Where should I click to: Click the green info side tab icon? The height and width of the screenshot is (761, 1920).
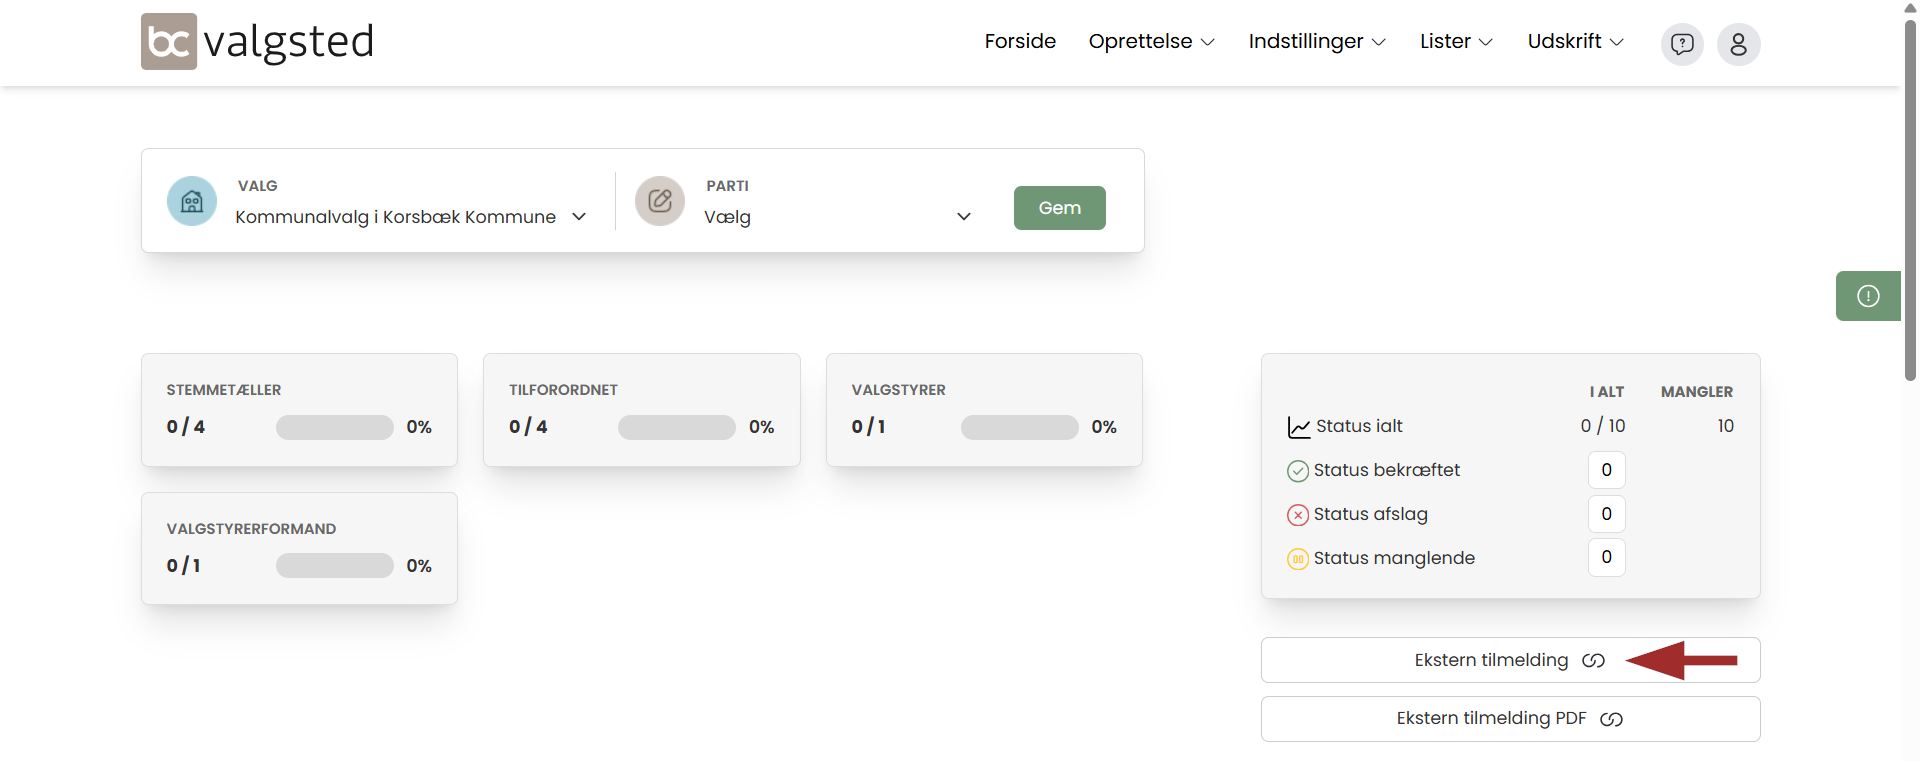[x=1867, y=296]
